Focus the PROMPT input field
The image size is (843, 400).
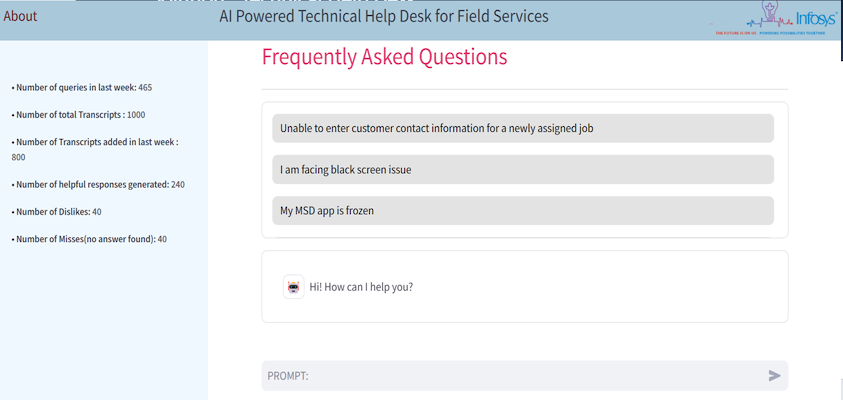(x=525, y=375)
